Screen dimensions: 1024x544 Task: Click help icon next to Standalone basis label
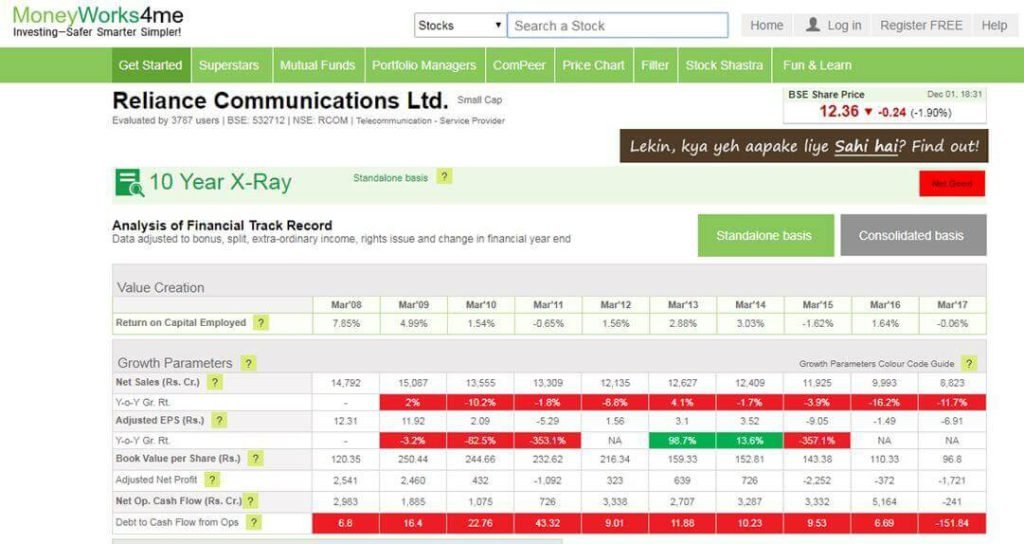(x=444, y=177)
